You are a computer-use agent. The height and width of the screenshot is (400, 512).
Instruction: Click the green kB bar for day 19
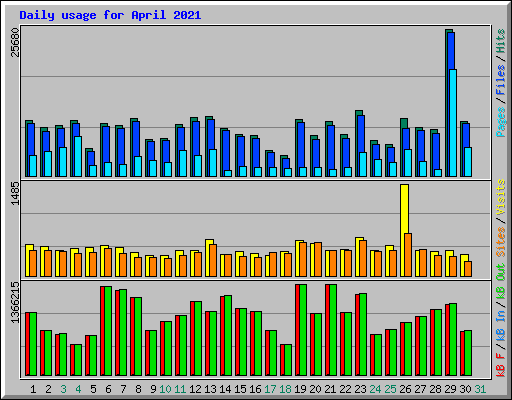[x=303, y=330]
